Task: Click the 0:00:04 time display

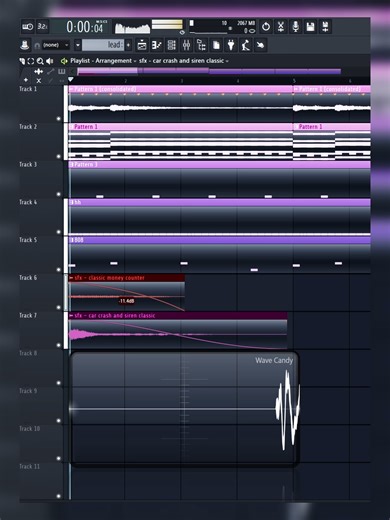Action: (x=84, y=27)
